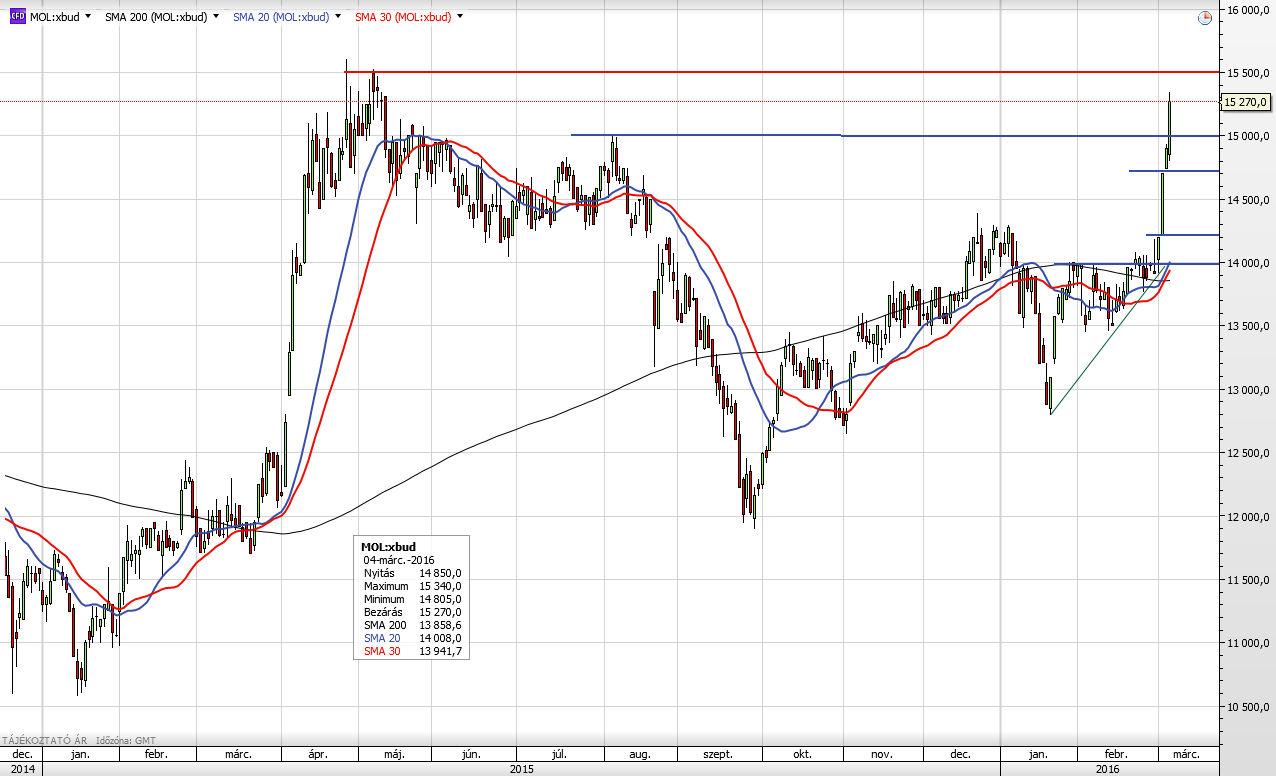This screenshot has height=776, width=1276.
Task: Click the purple CFD instrument icon
Action: point(17,17)
